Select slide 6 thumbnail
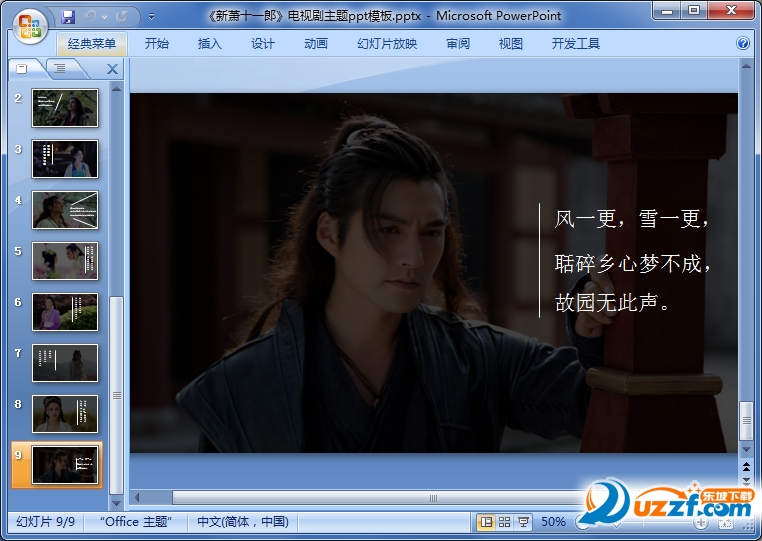762x541 pixels. [x=65, y=312]
